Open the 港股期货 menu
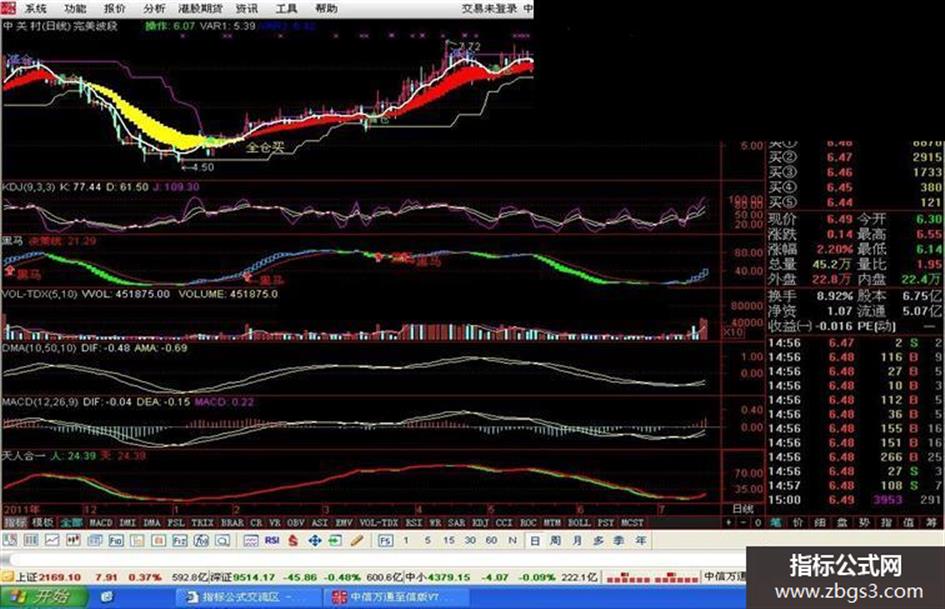 click(x=201, y=8)
